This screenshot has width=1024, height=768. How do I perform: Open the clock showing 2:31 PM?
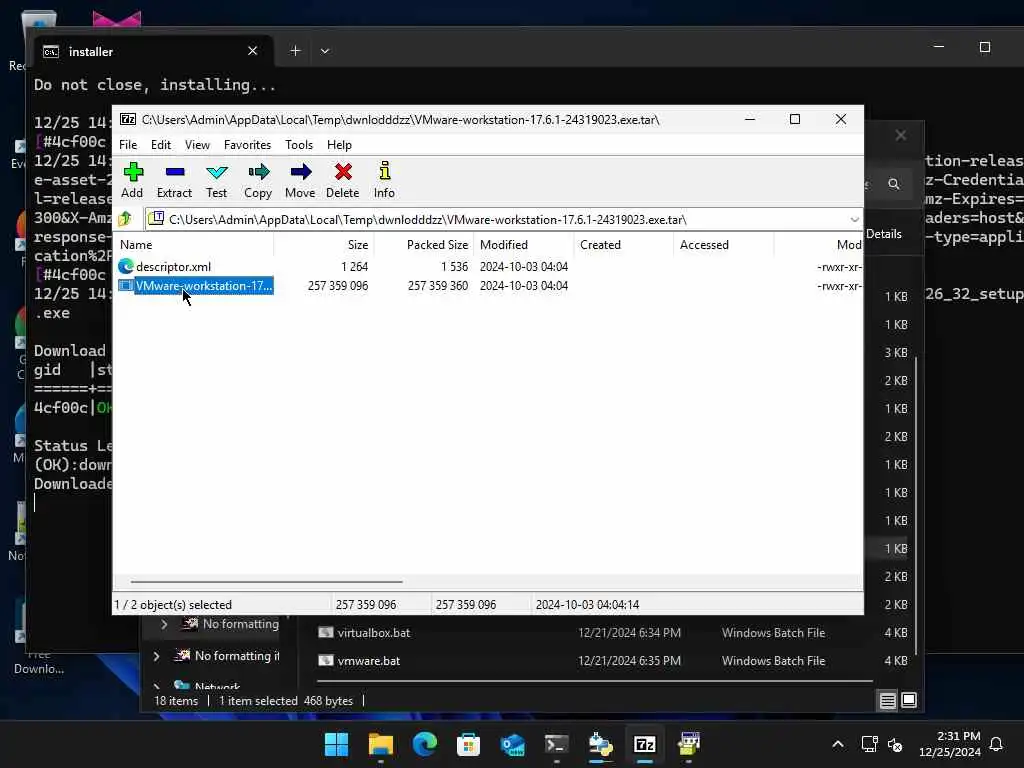click(950, 744)
